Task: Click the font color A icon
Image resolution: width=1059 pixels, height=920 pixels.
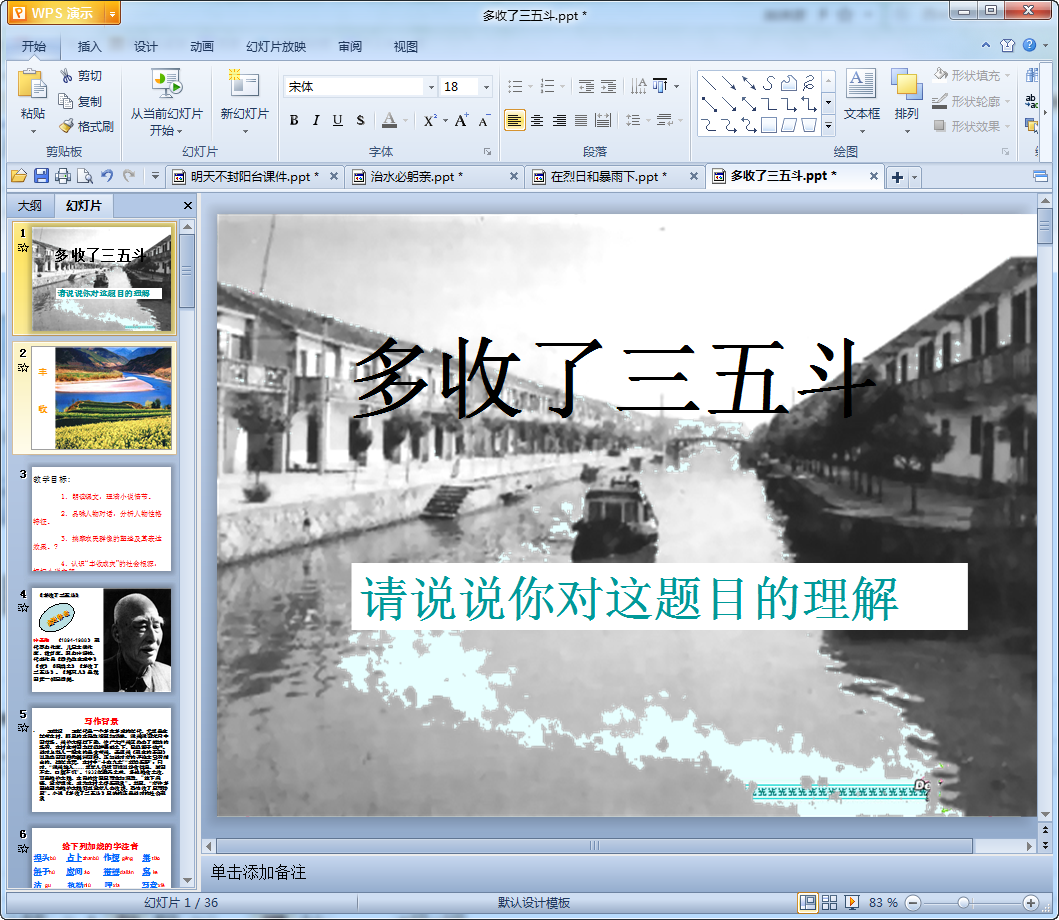Action: point(390,120)
